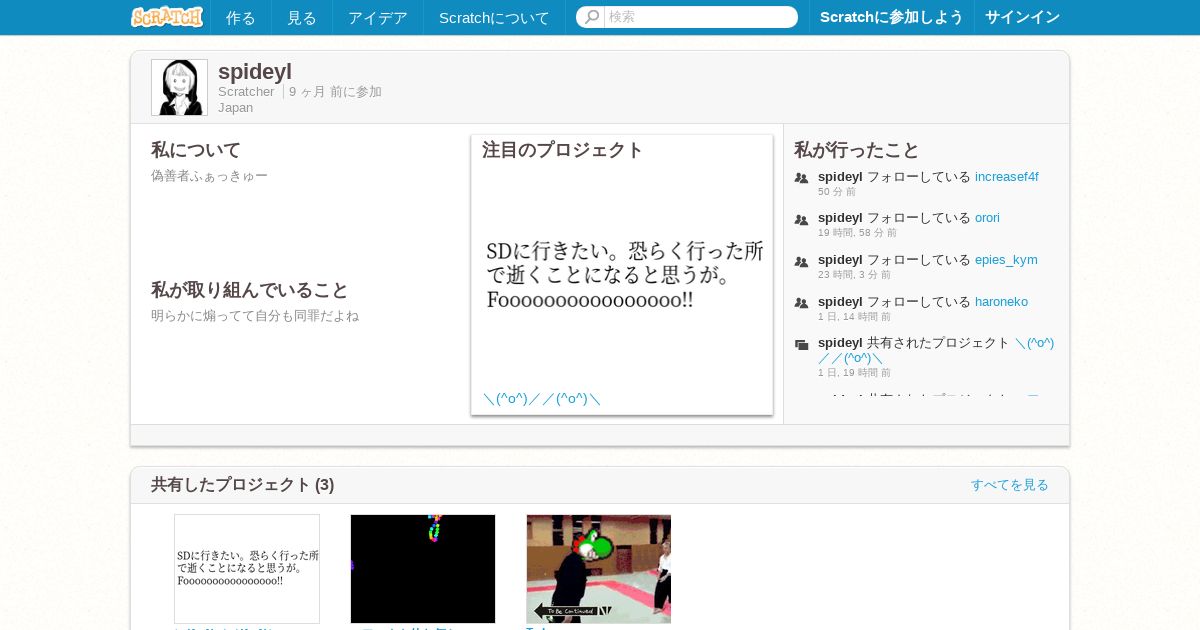
Task: Click follow icon beside orori activity
Action: pos(801,220)
